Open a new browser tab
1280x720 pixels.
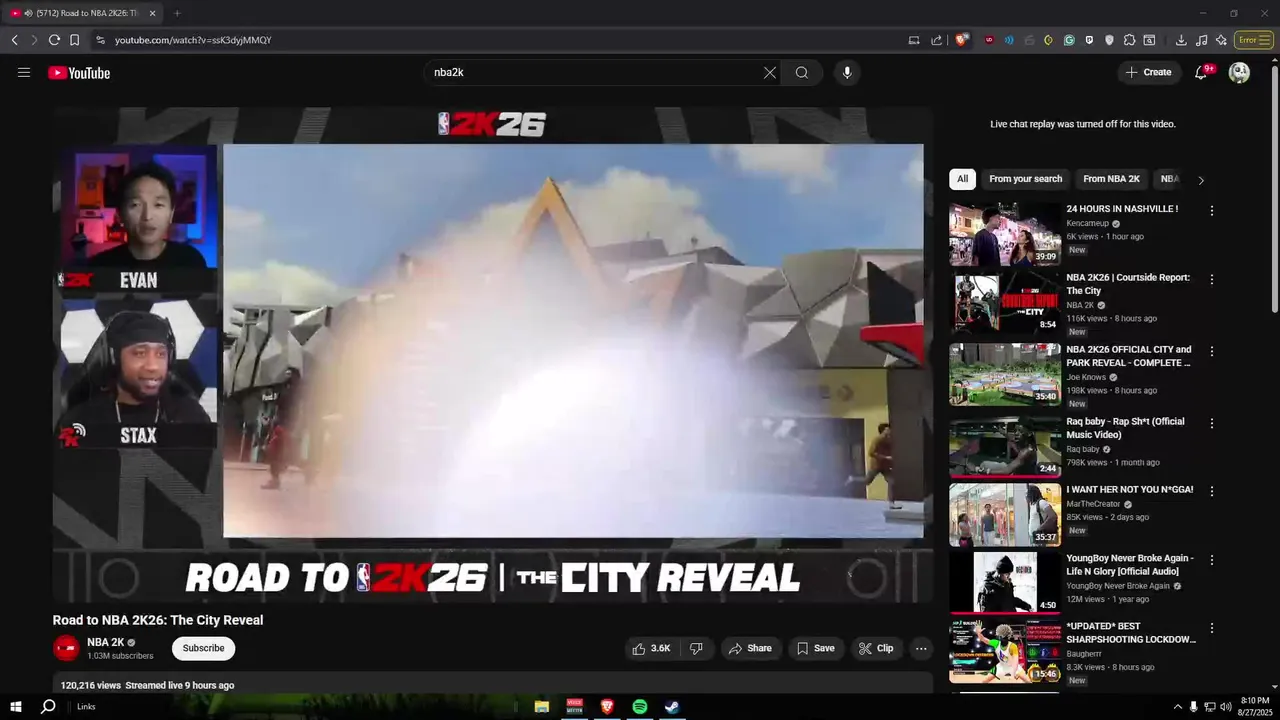point(177,13)
